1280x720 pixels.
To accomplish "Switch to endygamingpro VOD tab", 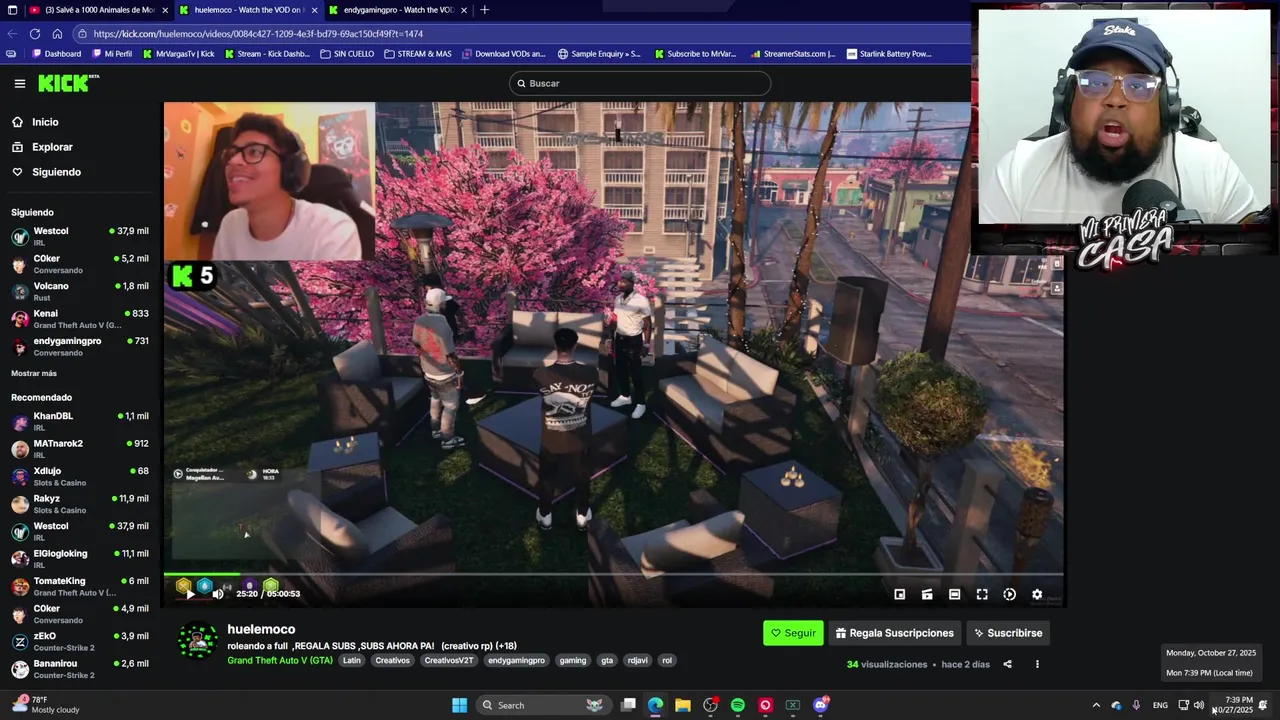I will 398,10.
